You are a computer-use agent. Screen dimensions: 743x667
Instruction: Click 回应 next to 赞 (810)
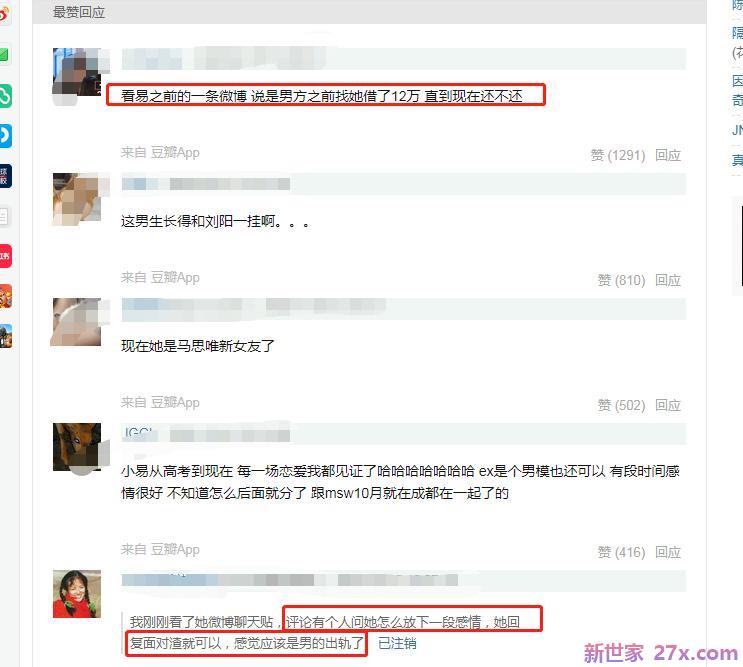click(668, 280)
